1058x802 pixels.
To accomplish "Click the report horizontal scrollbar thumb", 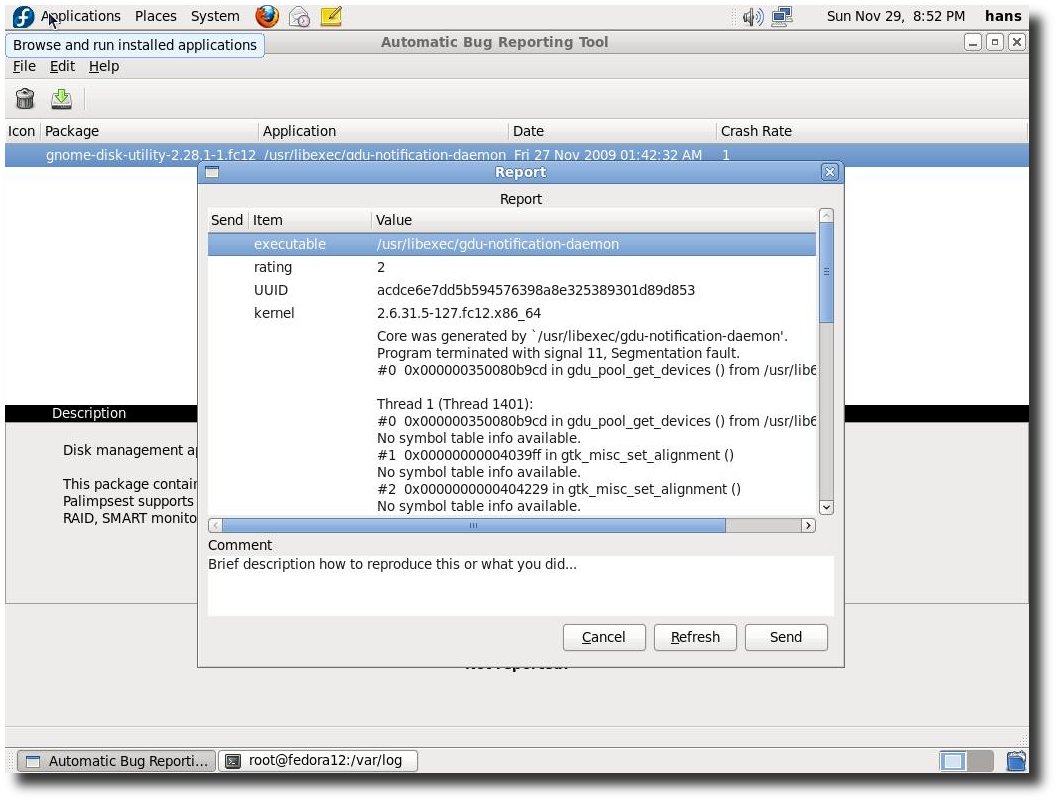I will [474, 525].
